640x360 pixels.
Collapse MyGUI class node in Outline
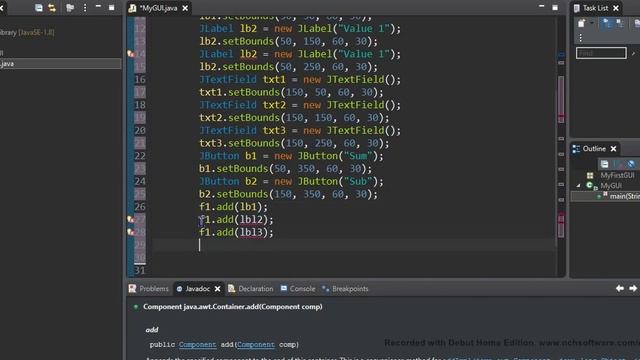click(x=578, y=186)
